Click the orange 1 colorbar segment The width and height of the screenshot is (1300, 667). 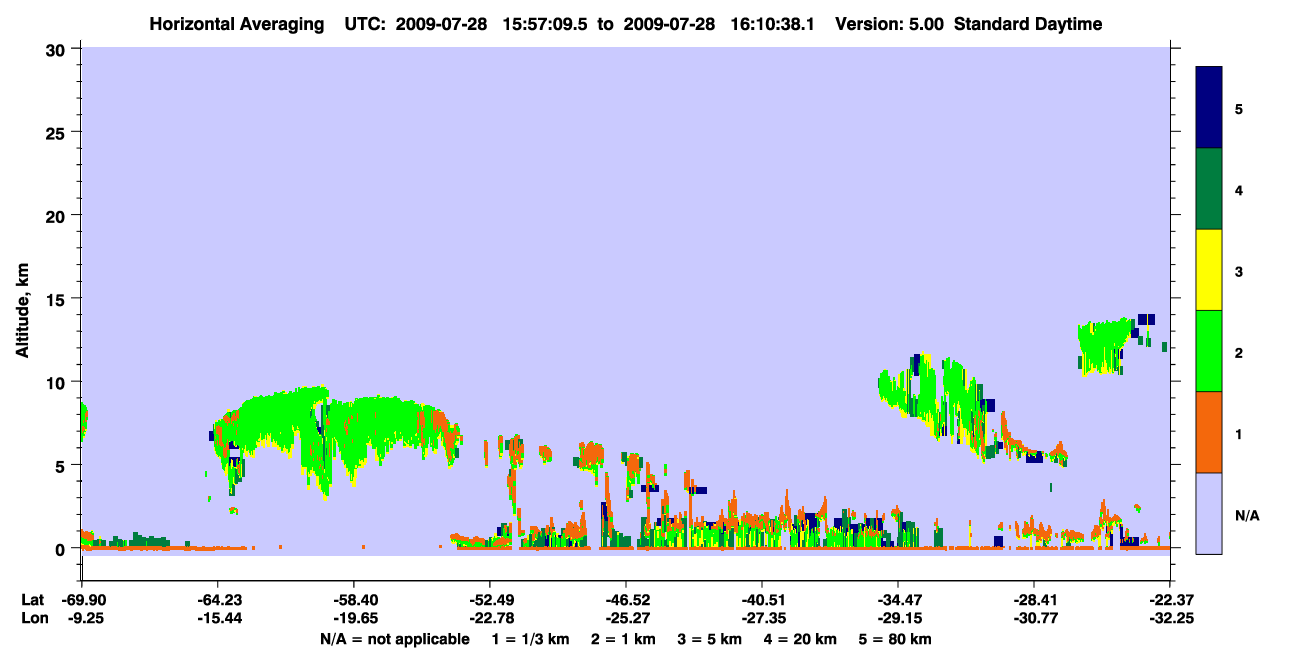(1209, 432)
